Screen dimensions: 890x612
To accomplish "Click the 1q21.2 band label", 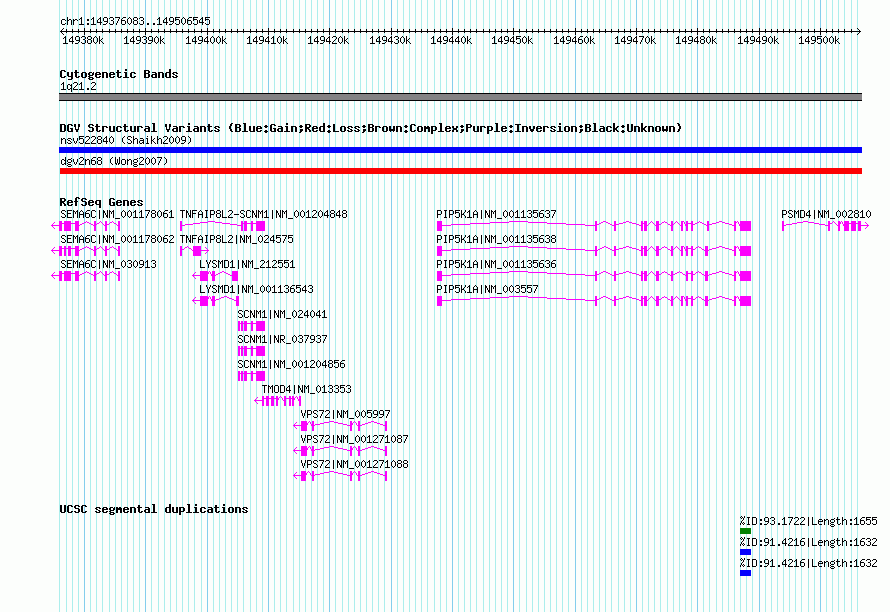I will pyautogui.click(x=78, y=86).
